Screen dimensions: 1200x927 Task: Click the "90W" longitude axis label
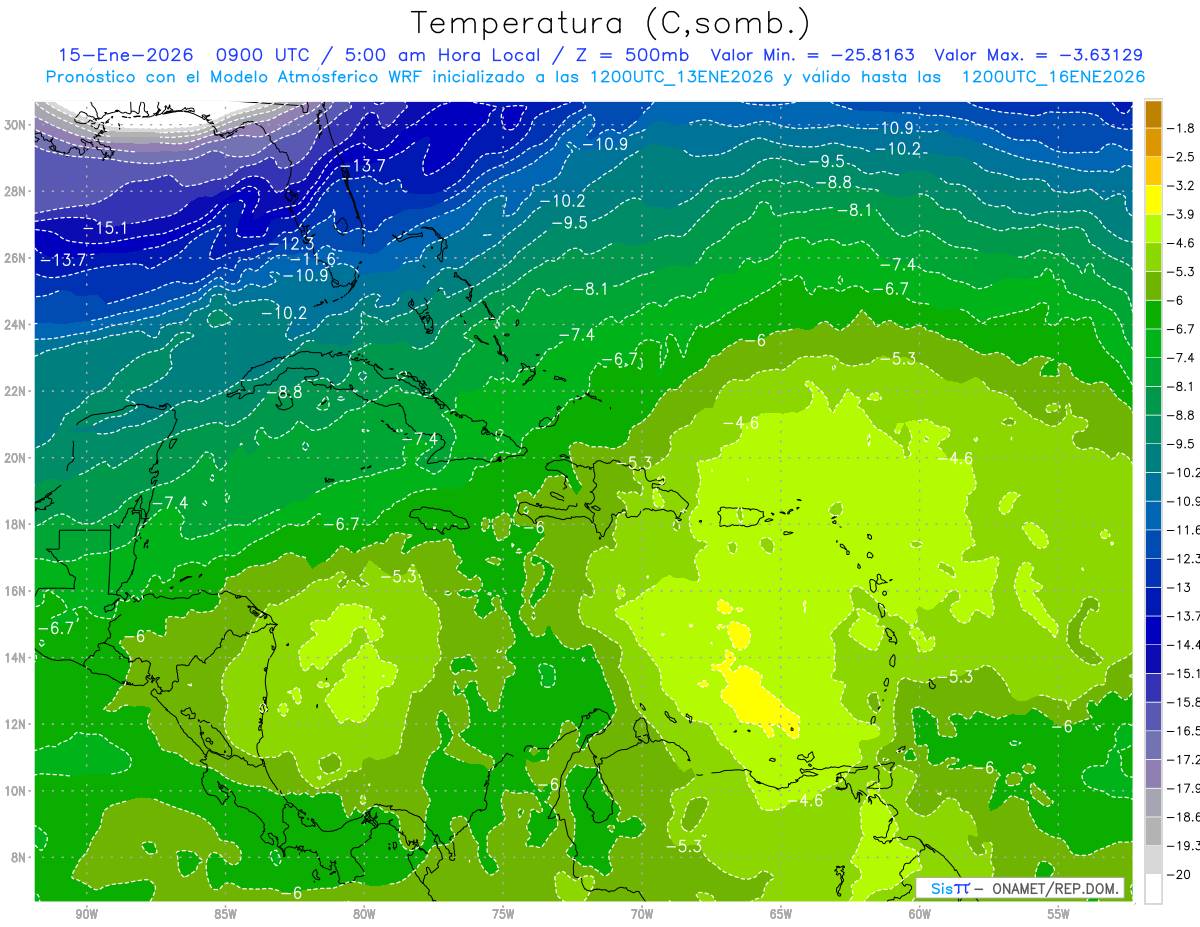[x=86, y=915]
